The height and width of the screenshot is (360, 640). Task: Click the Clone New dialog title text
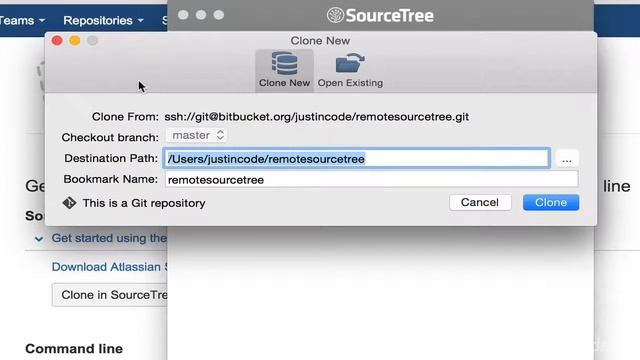(x=320, y=41)
